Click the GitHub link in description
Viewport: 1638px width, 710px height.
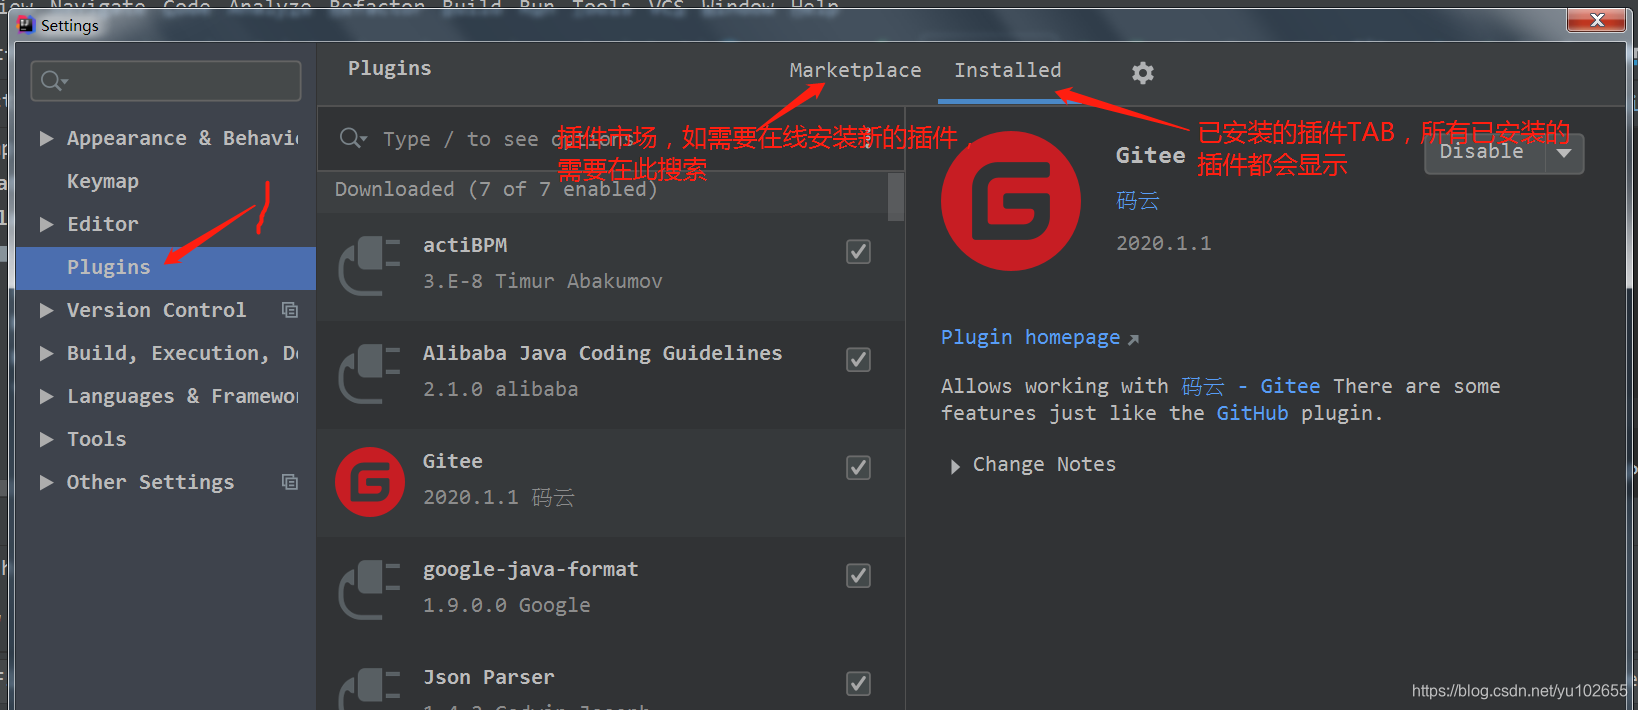click(x=1252, y=413)
